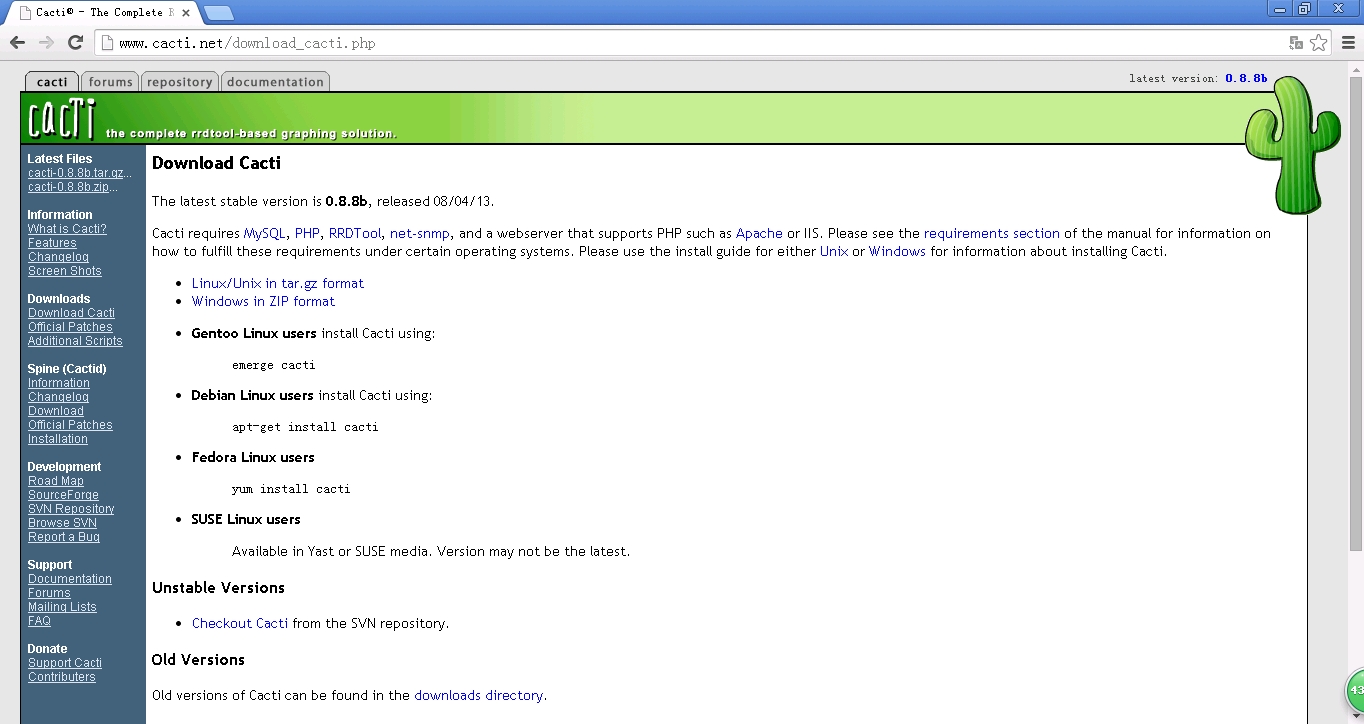
Task: Open the documentation site tab
Action: pos(275,82)
